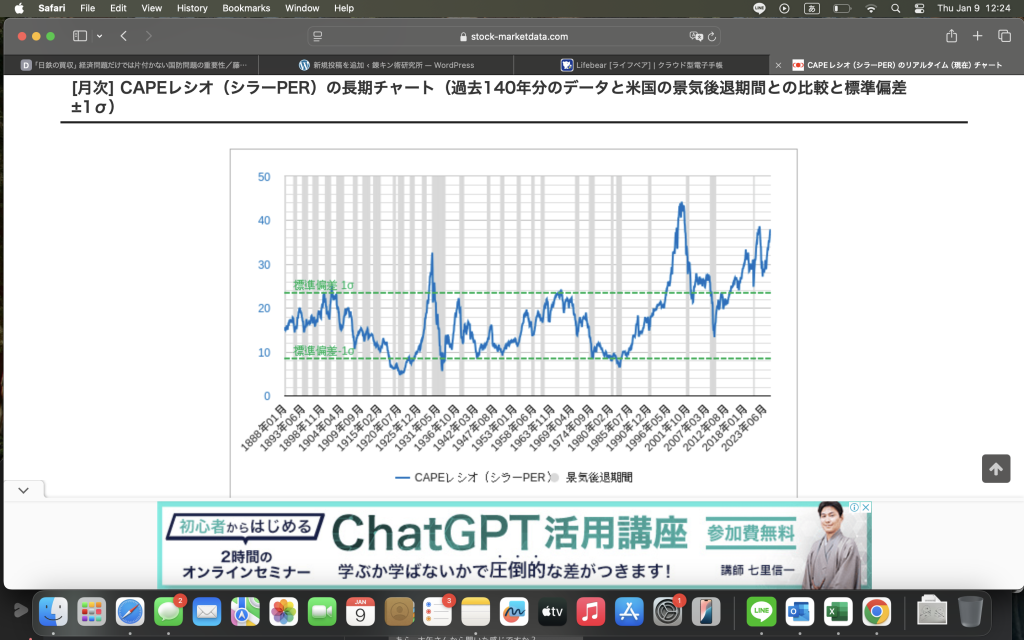The image size is (1024, 640).
Task: Open the Excel app in the Dock
Action: coord(836,611)
